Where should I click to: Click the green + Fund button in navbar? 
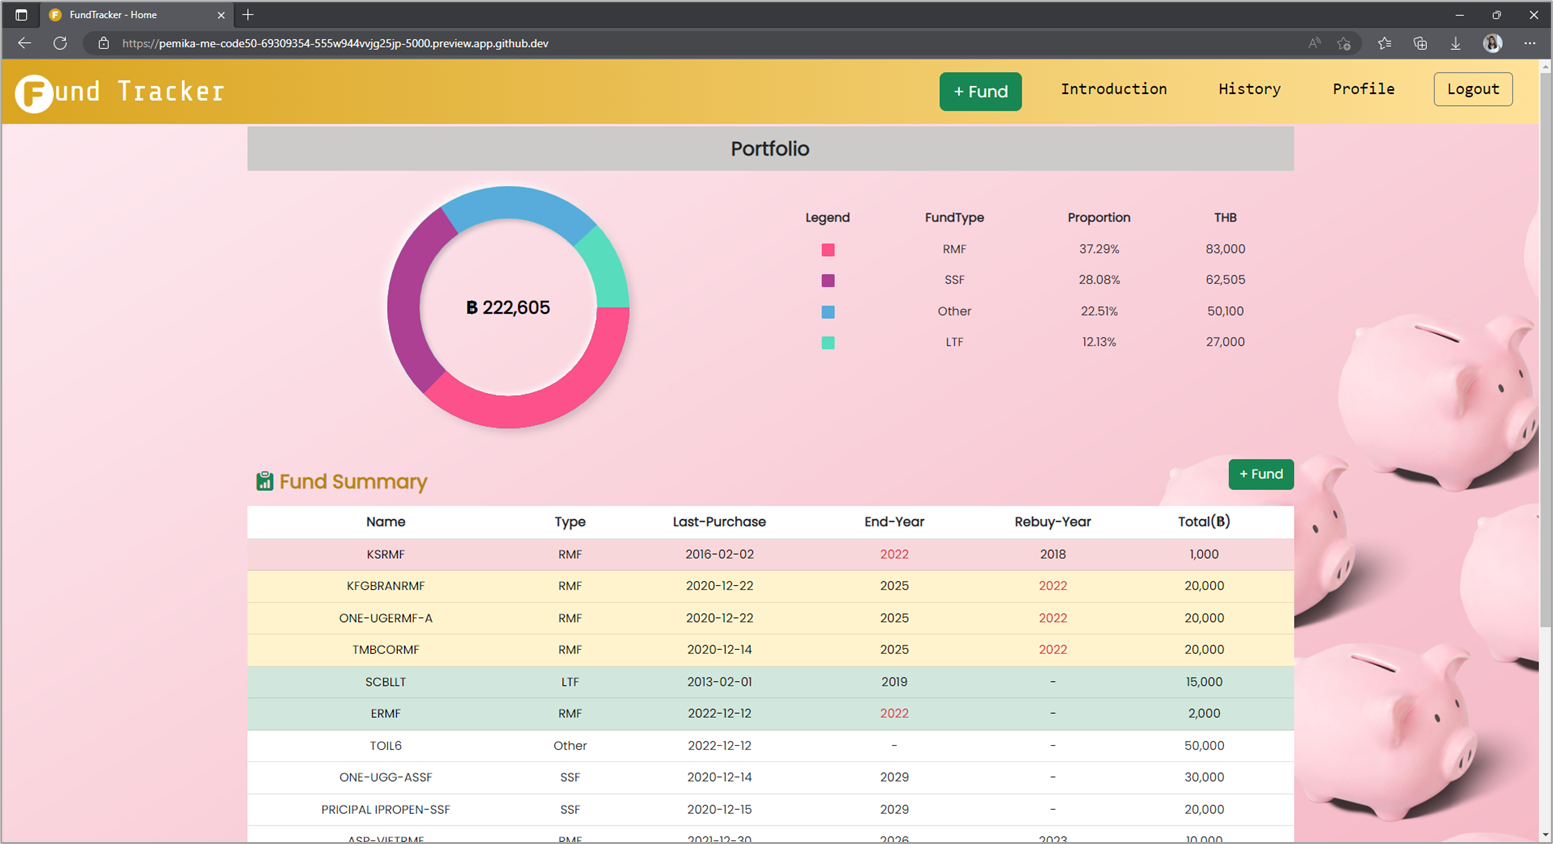point(980,91)
